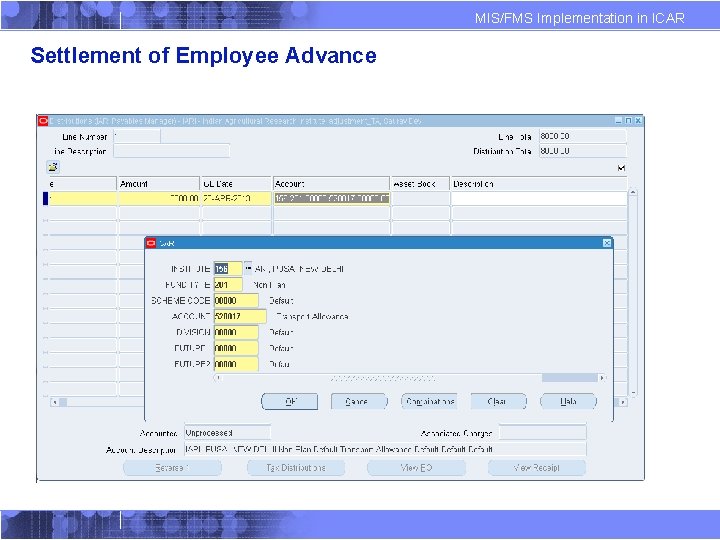Open the INSTITUTE list of values button

(x=248, y=267)
